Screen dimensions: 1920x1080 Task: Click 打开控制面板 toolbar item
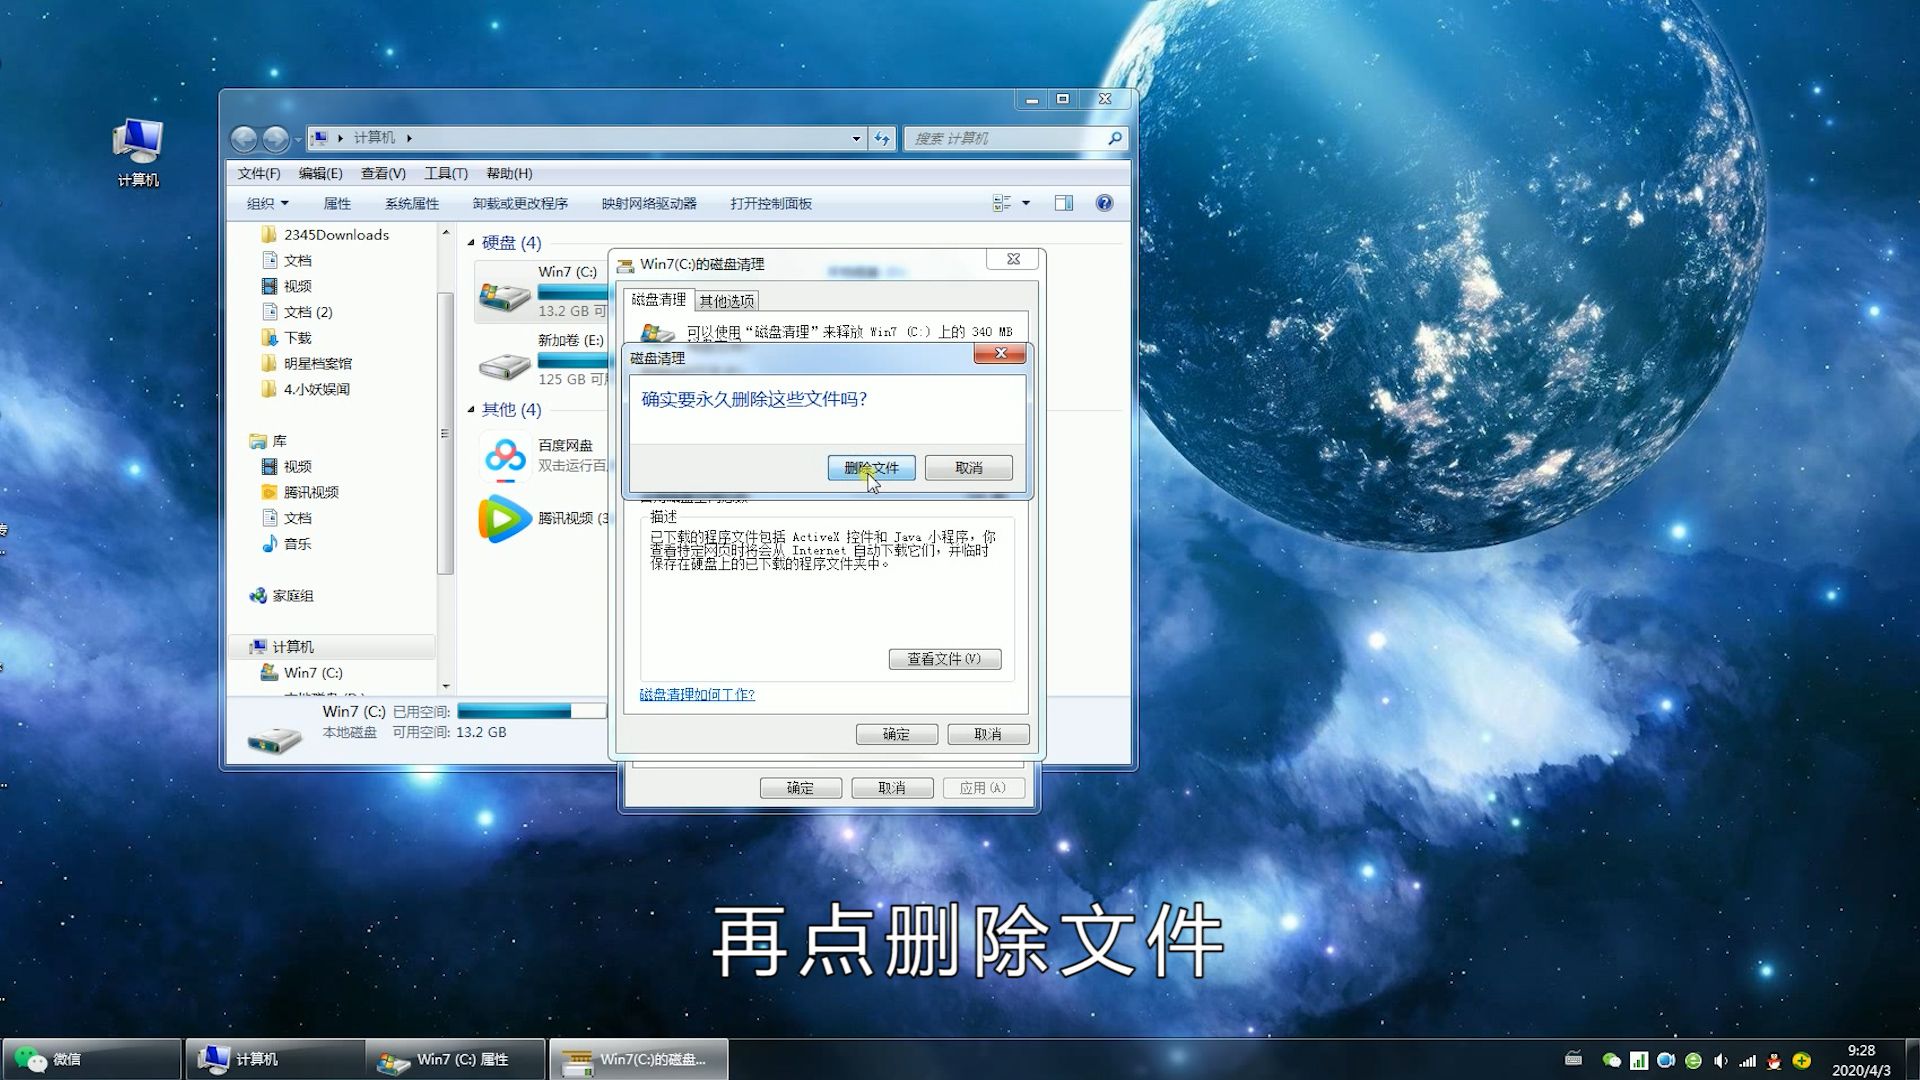pyautogui.click(x=771, y=203)
